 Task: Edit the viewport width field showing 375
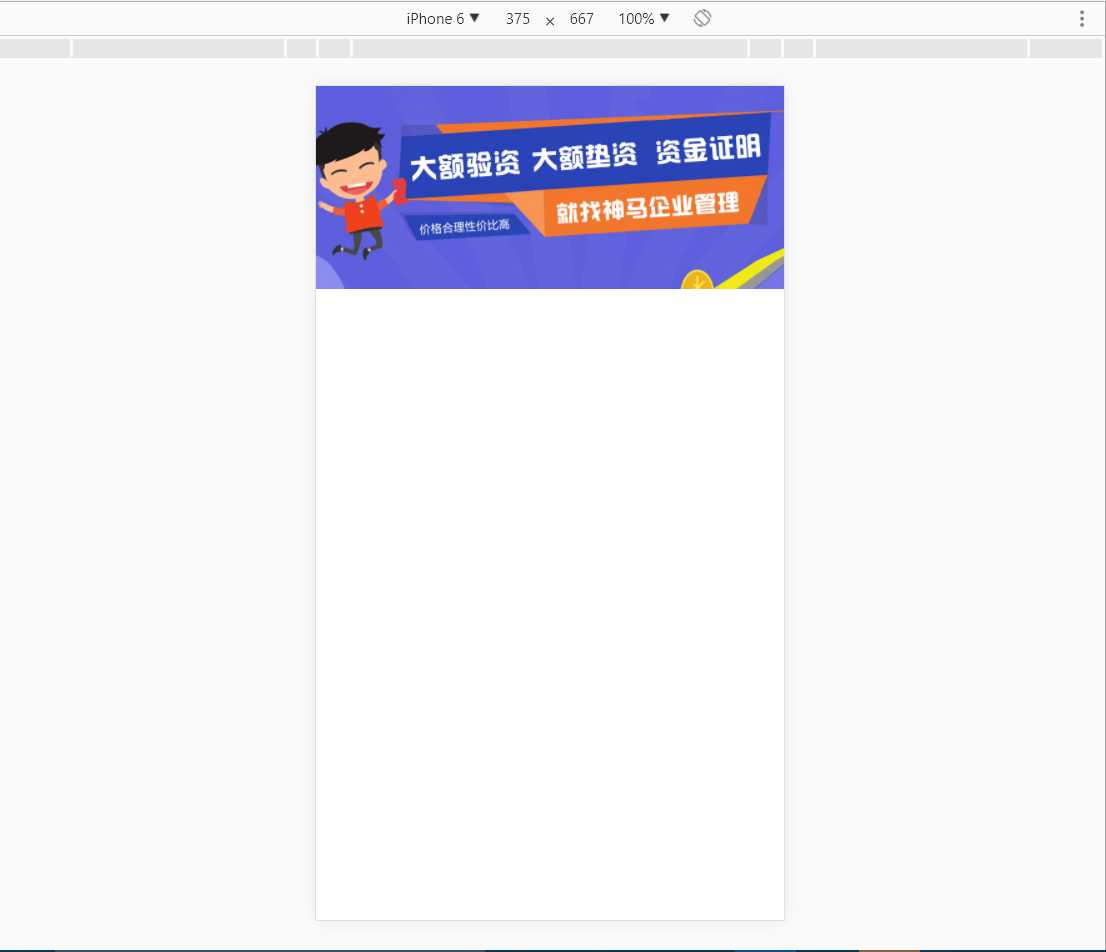click(x=518, y=18)
